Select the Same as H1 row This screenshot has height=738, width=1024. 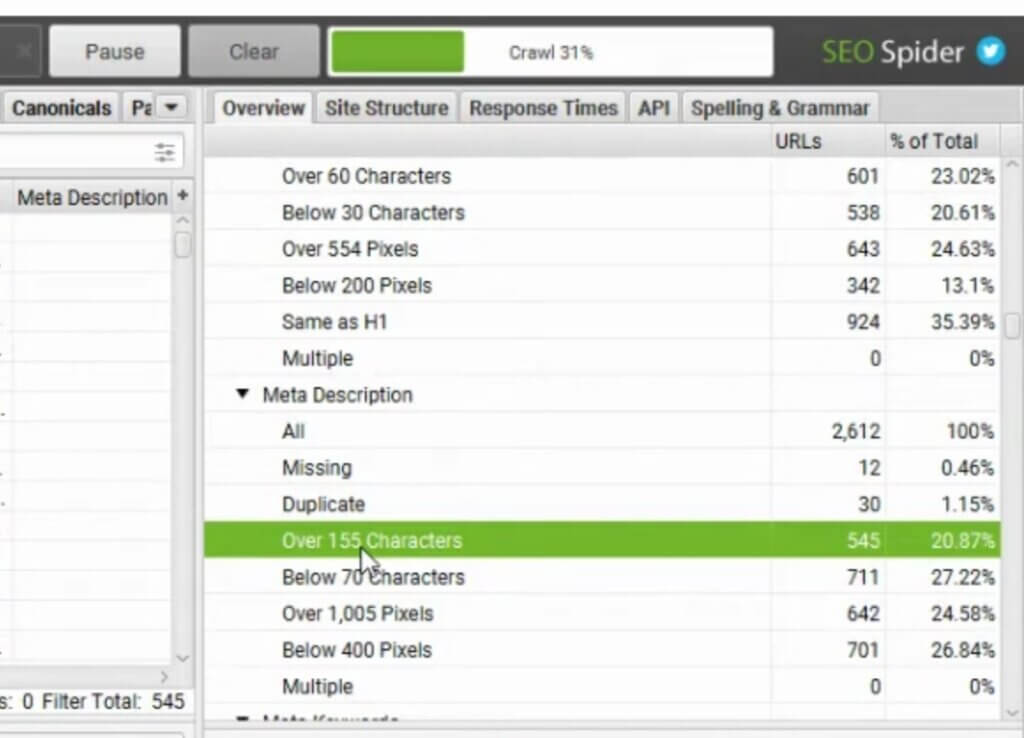click(x=602, y=322)
